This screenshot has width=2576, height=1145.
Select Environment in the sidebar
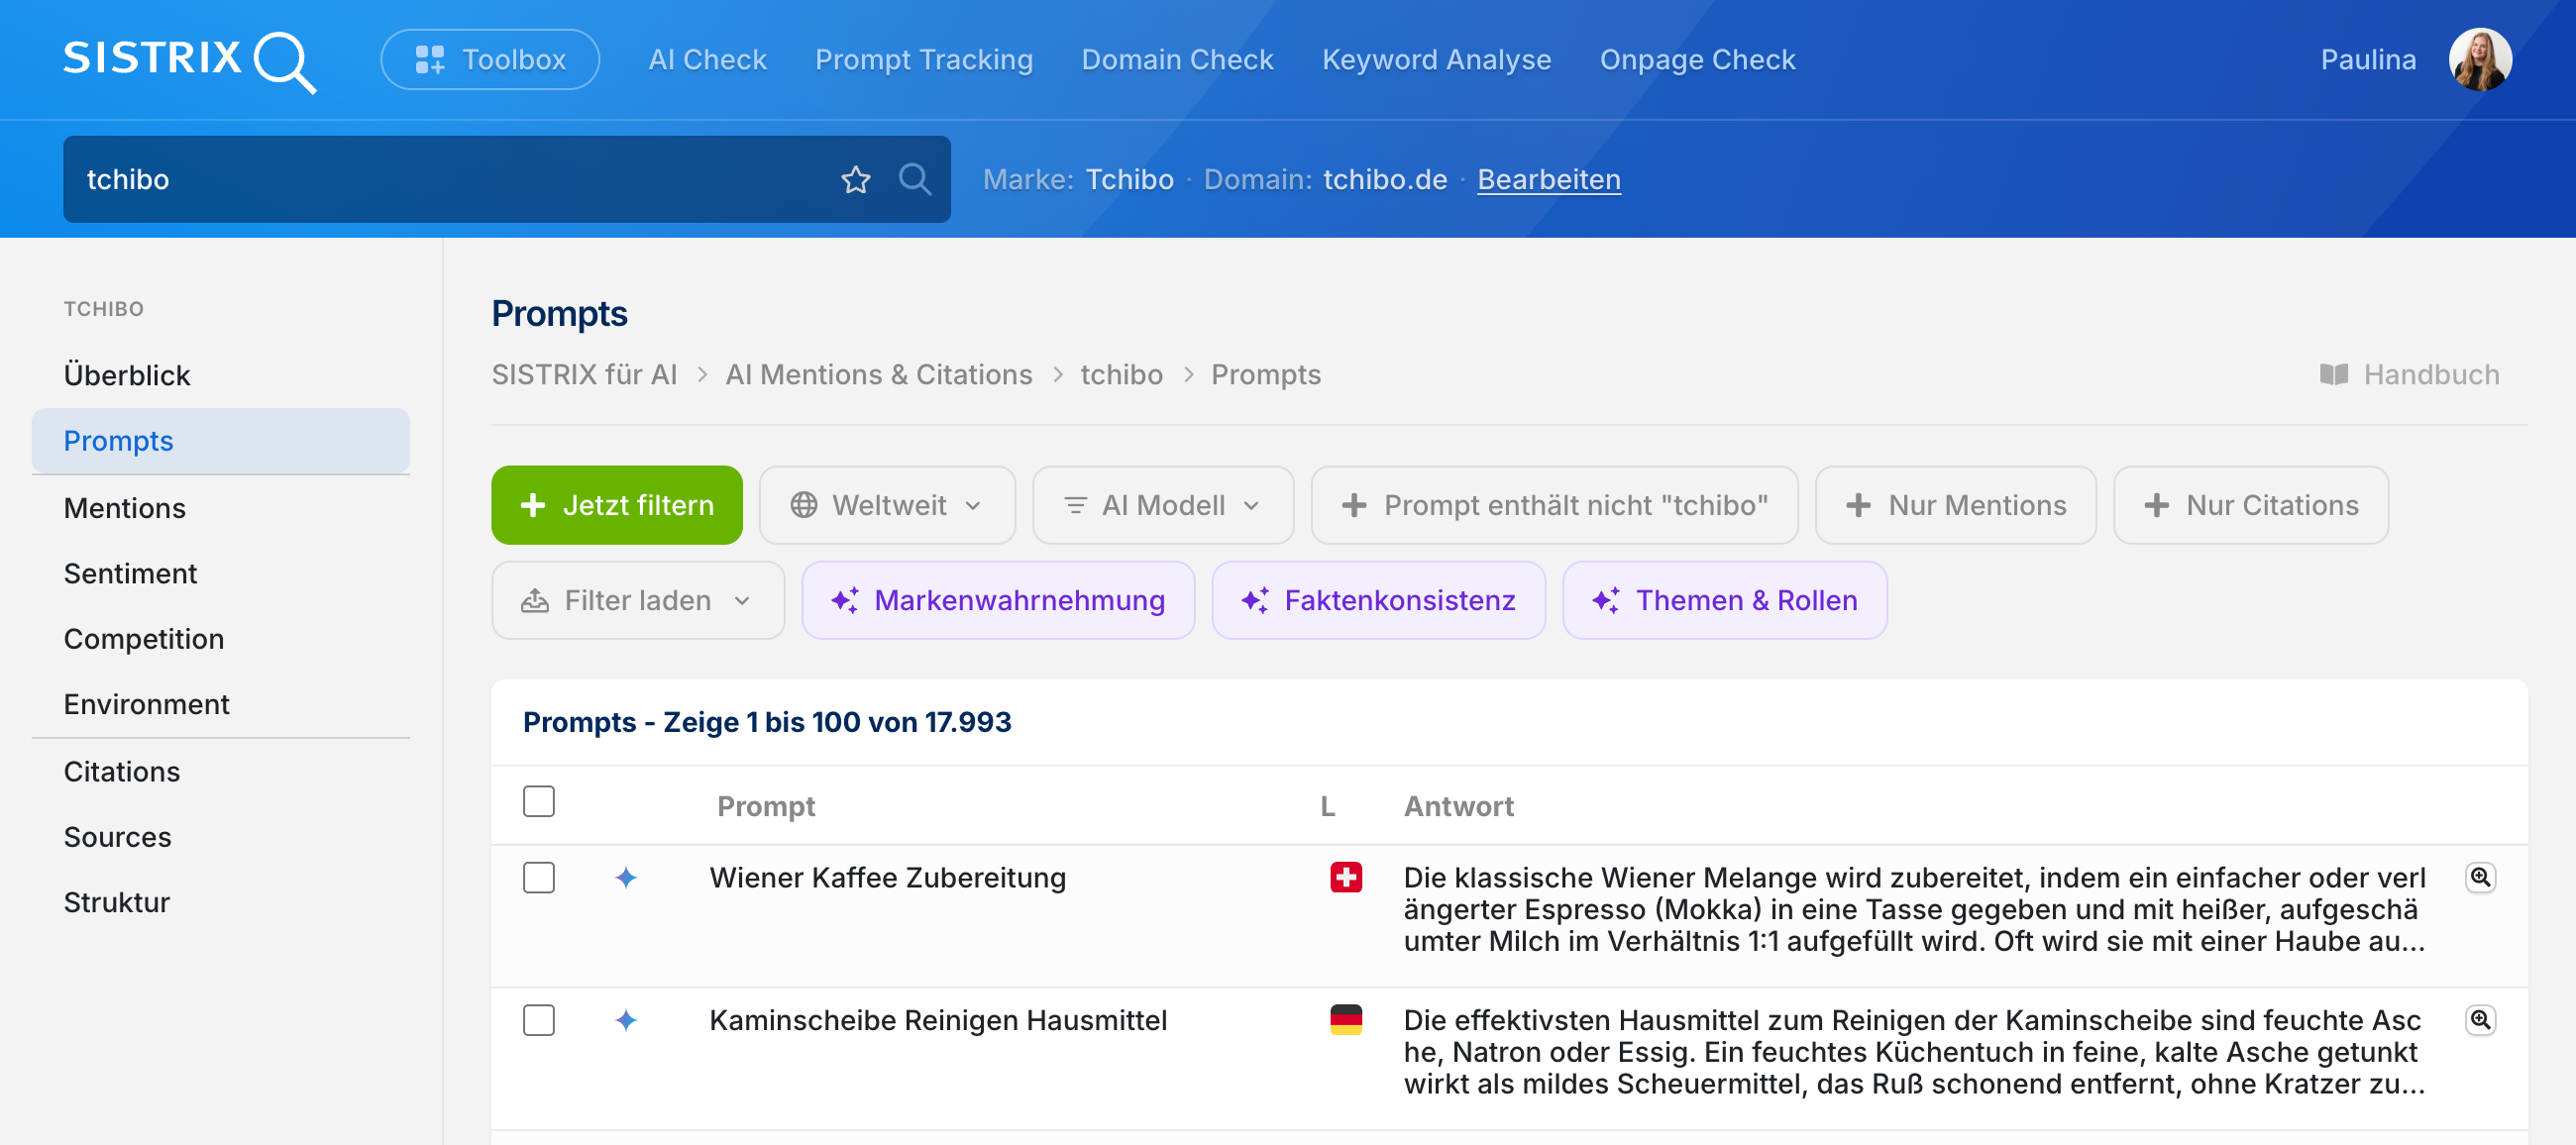(221, 704)
